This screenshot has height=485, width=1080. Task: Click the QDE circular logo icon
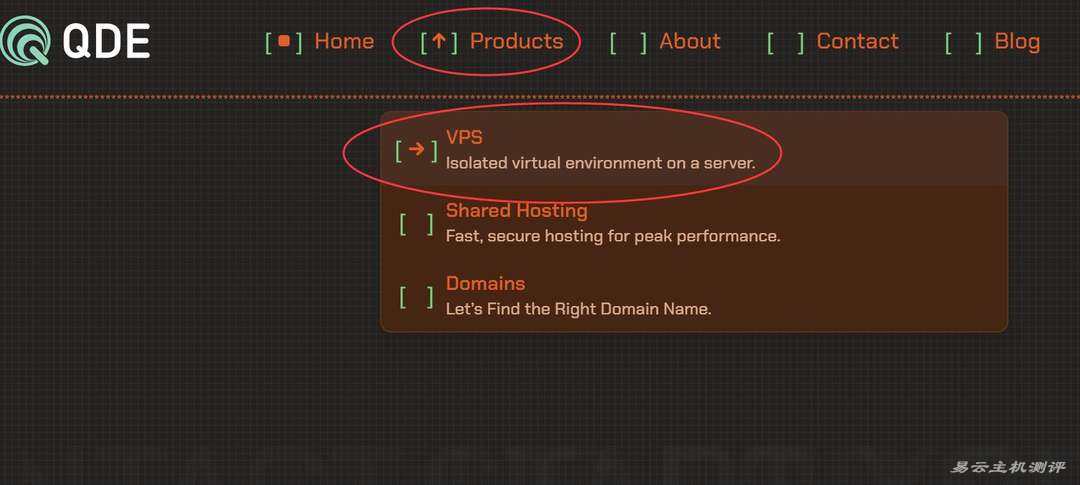point(24,40)
